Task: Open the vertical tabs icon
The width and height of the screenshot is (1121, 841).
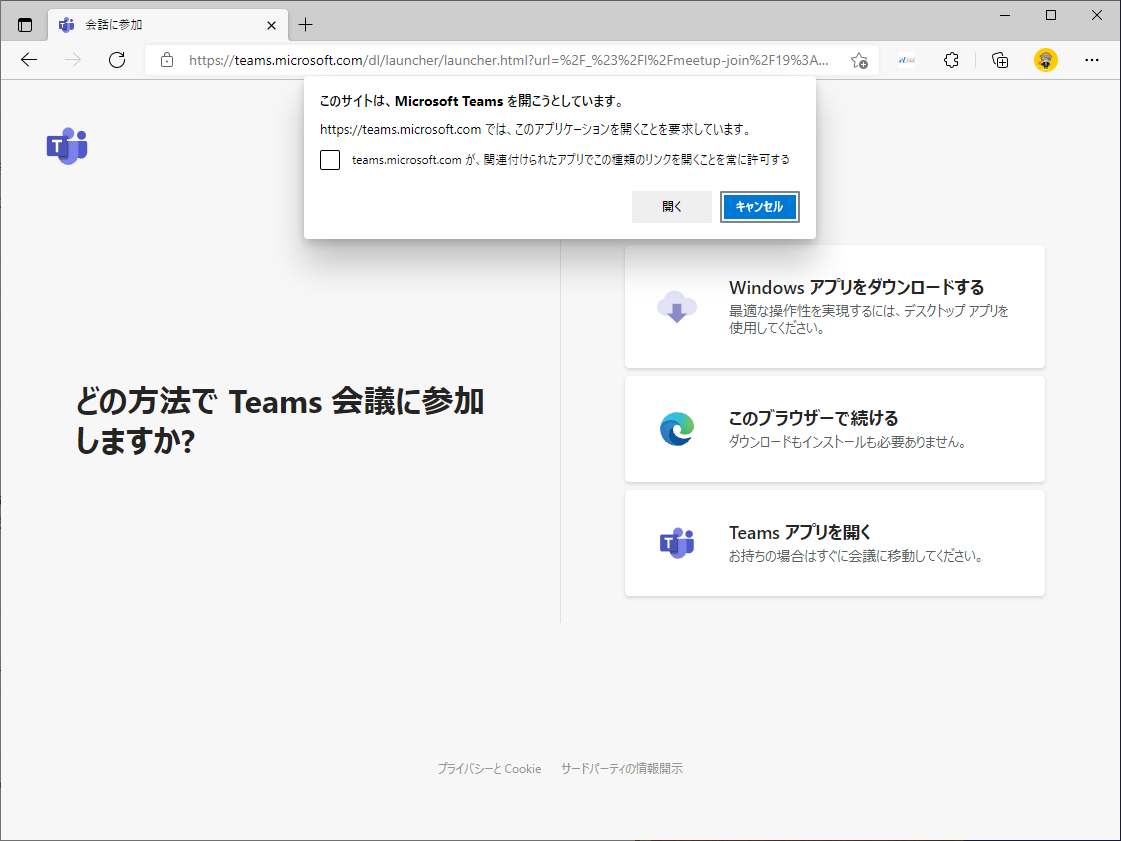Action: tap(25, 25)
